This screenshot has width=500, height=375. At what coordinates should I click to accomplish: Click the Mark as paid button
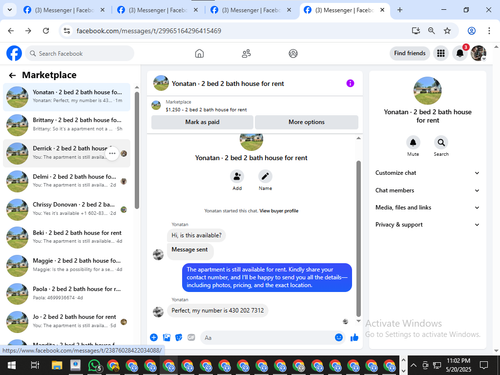[202, 122]
